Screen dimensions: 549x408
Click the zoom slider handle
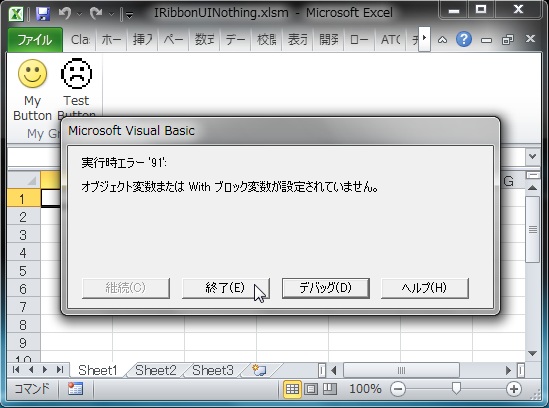[456, 388]
